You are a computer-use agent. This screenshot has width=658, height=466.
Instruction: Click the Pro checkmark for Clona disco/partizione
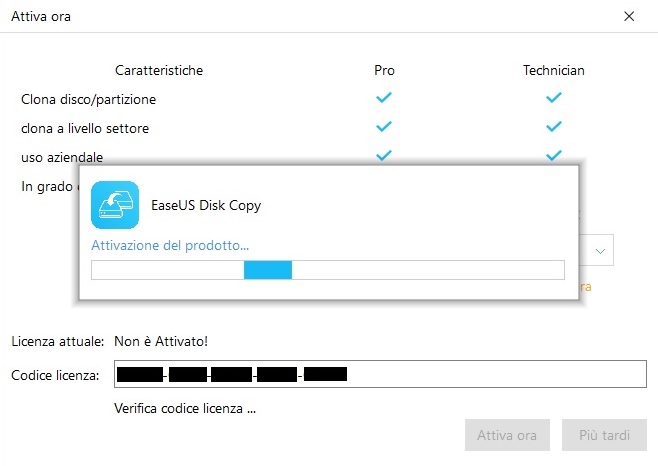coord(384,97)
